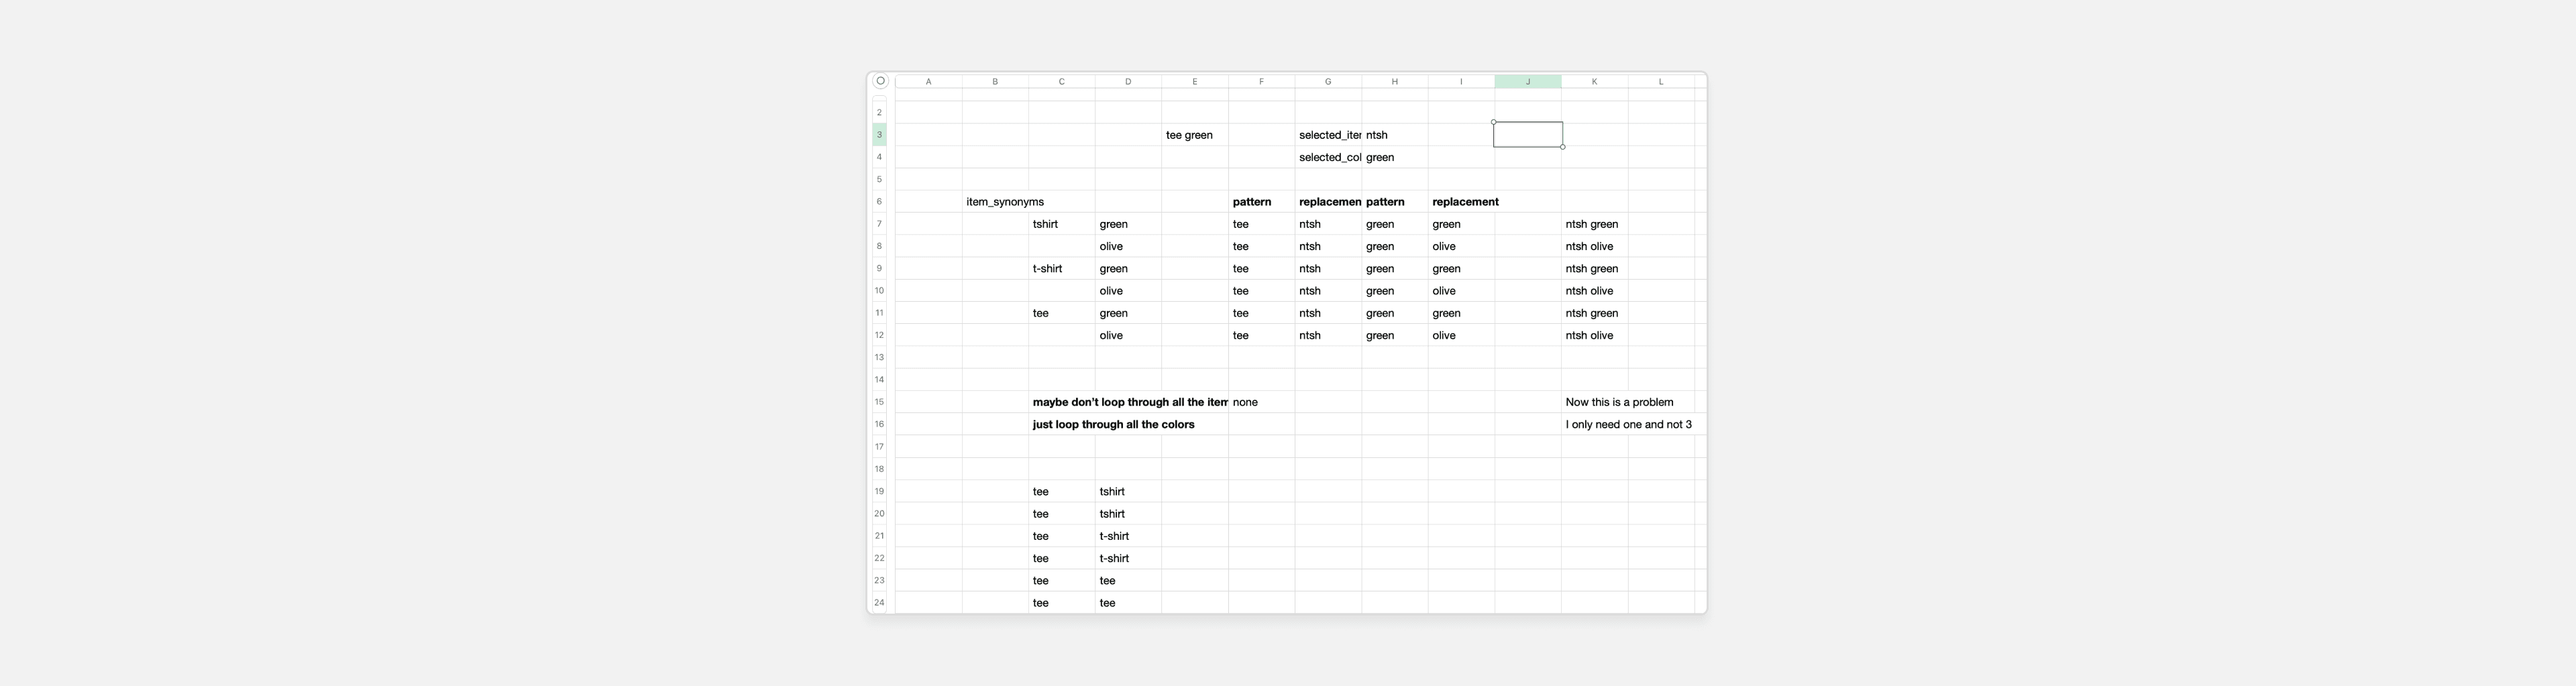Image resolution: width=2576 pixels, height=686 pixels.
Task: Click 'green' in column H row 12
Action: pos(1395,336)
